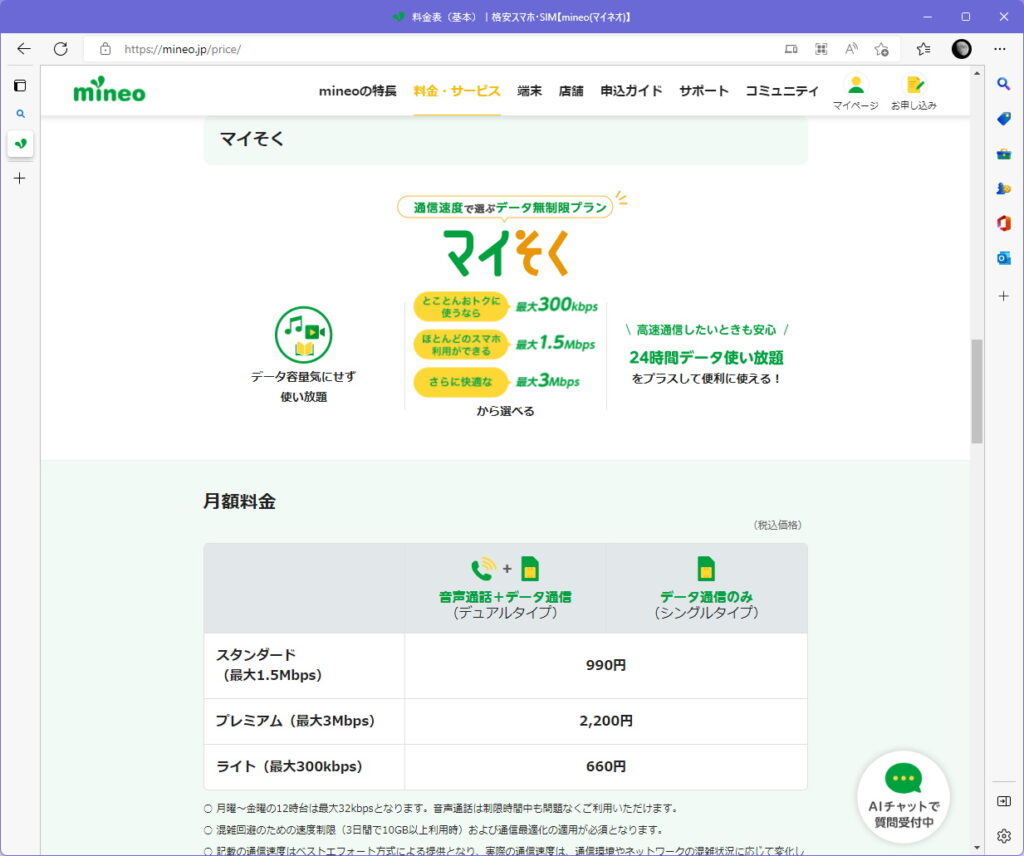Click the マイそく logo banner
Viewport: 1024px width, 856px height.
tap(507, 253)
